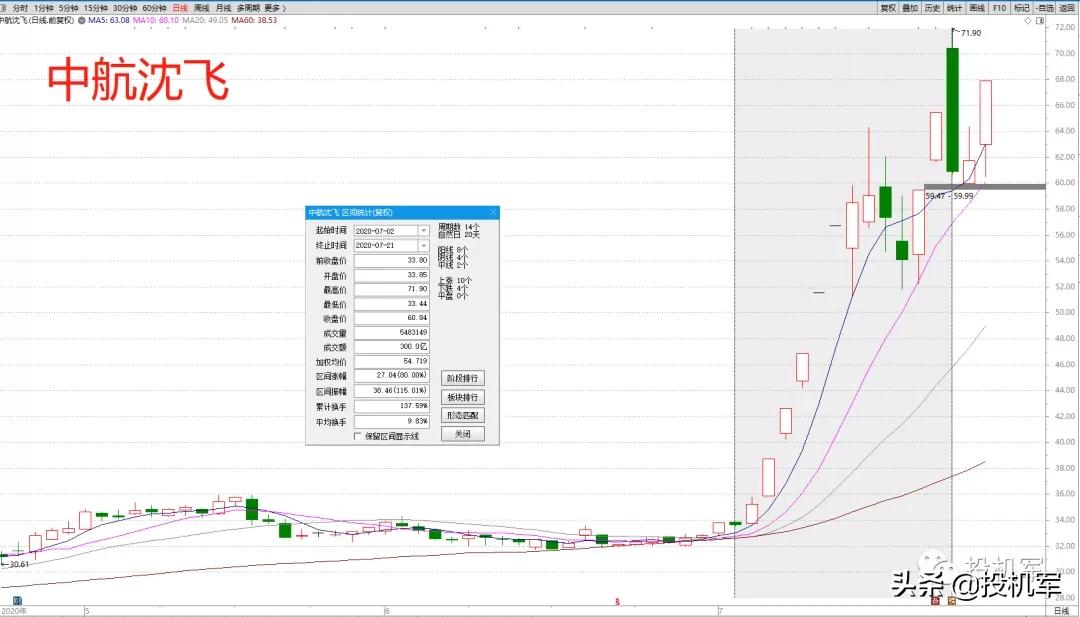Click the MA5: 63.08 indicator label
The width and height of the screenshot is (1080, 617).
click(109, 21)
